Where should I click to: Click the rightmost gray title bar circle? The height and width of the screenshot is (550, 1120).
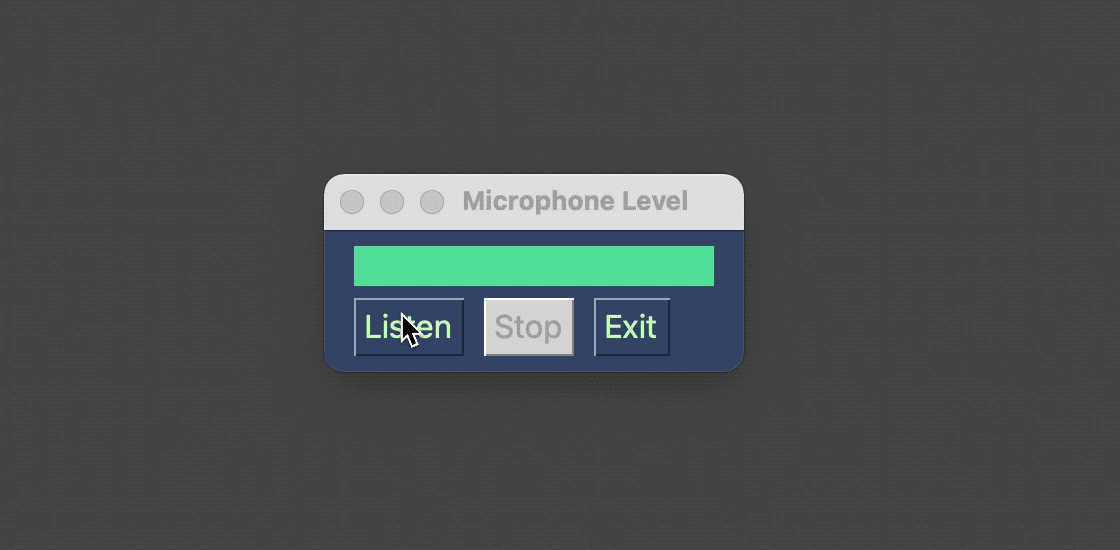point(432,202)
